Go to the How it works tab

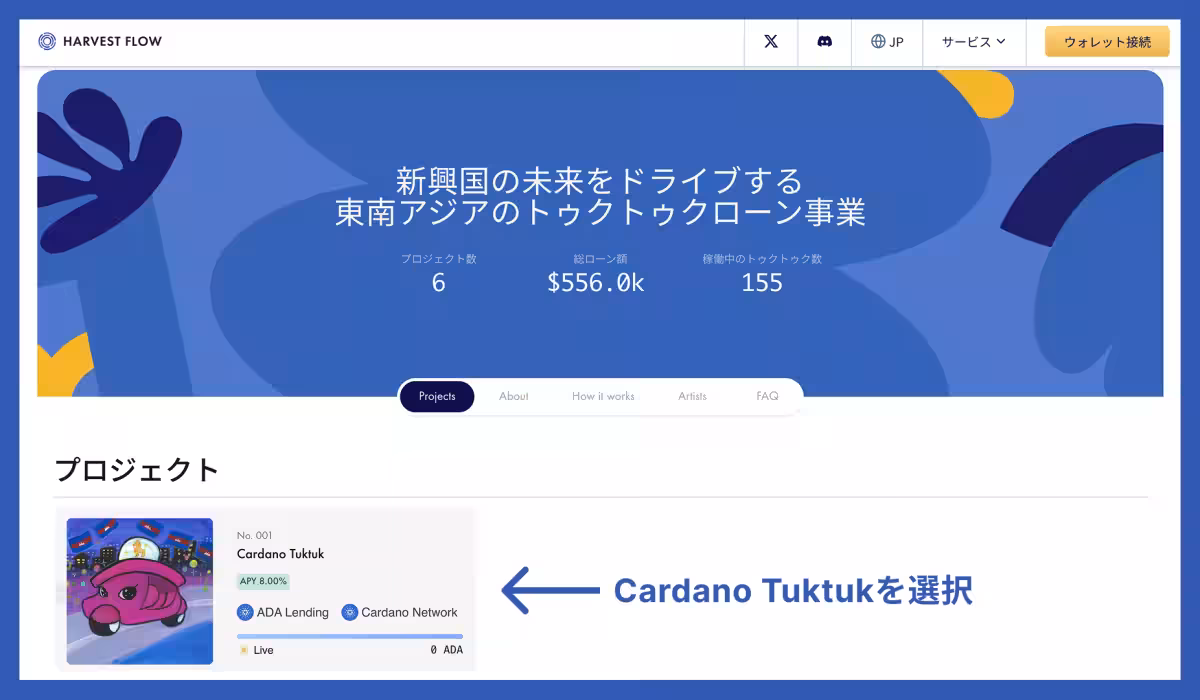603,397
